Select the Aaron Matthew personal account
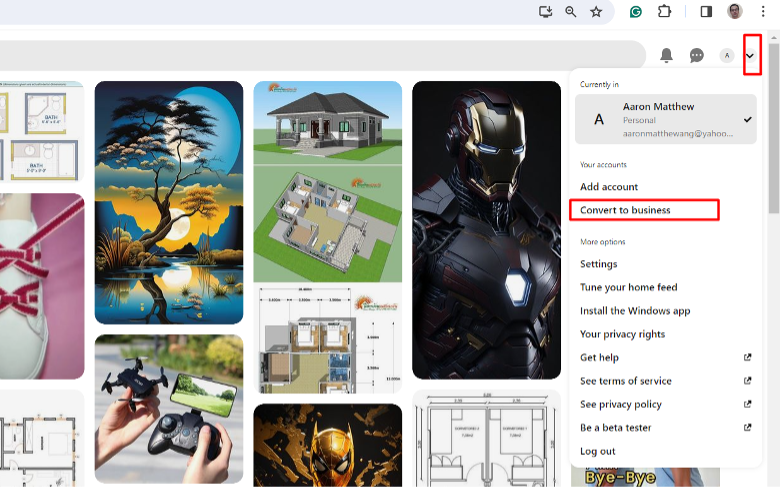780x488 pixels. pyautogui.click(x=666, y=119)
